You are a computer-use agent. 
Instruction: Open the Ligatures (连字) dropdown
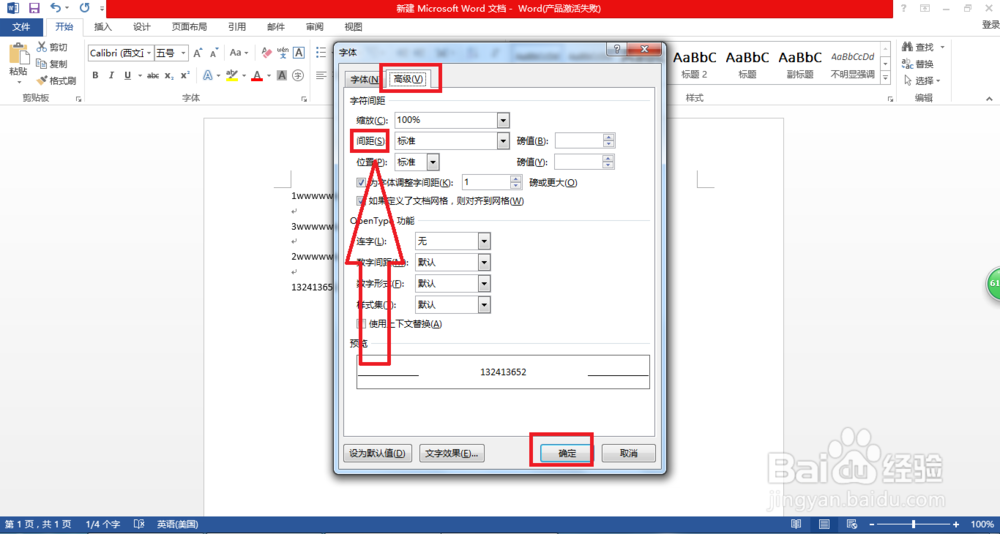click(484, 241)
